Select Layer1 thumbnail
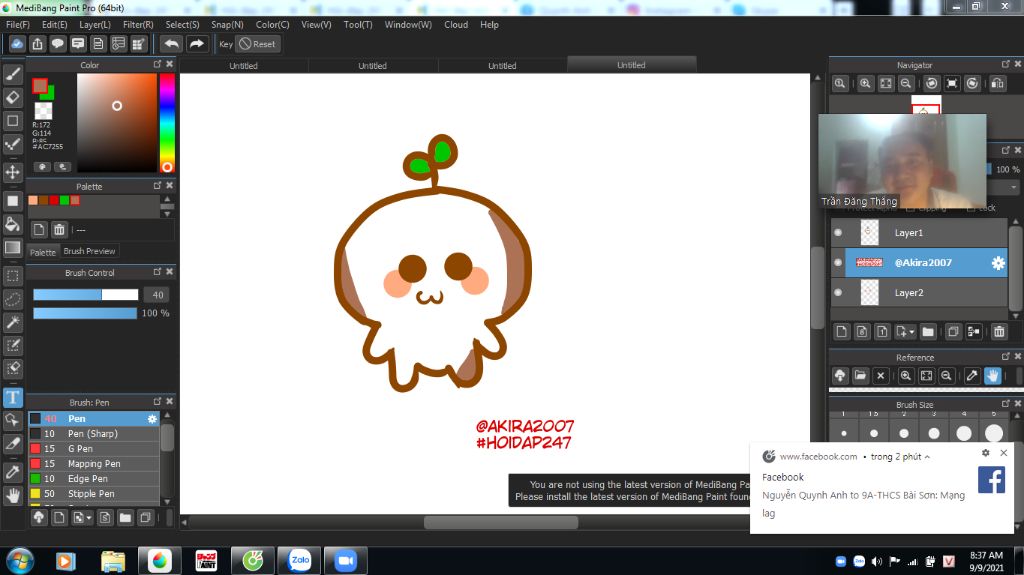Image resolution: width=1024 pixels, height=575 pixels. 869,233
